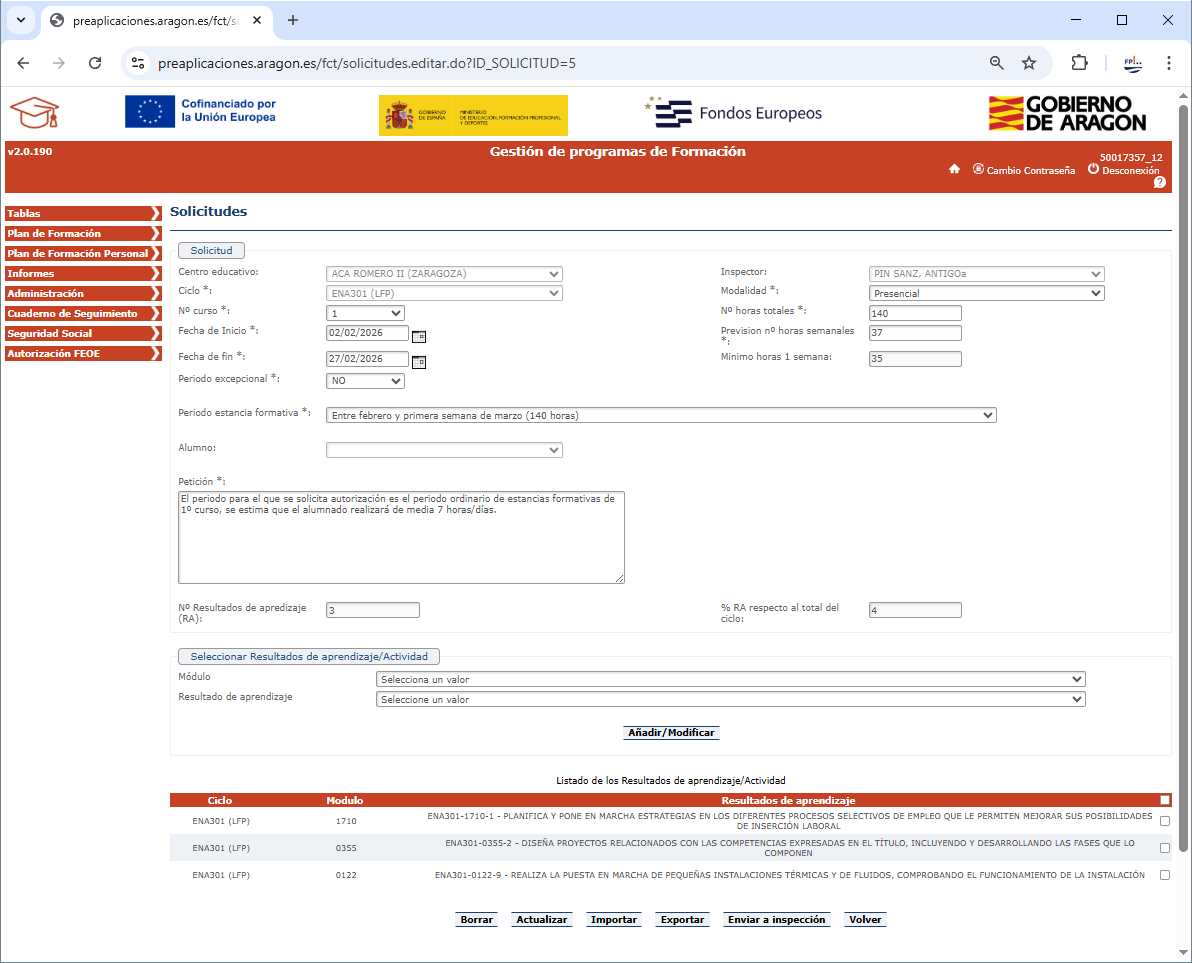This screenshot has width=1192, height=963.
Task: Expand the Periodo estancia formativa dropdown
Action: 661,416
